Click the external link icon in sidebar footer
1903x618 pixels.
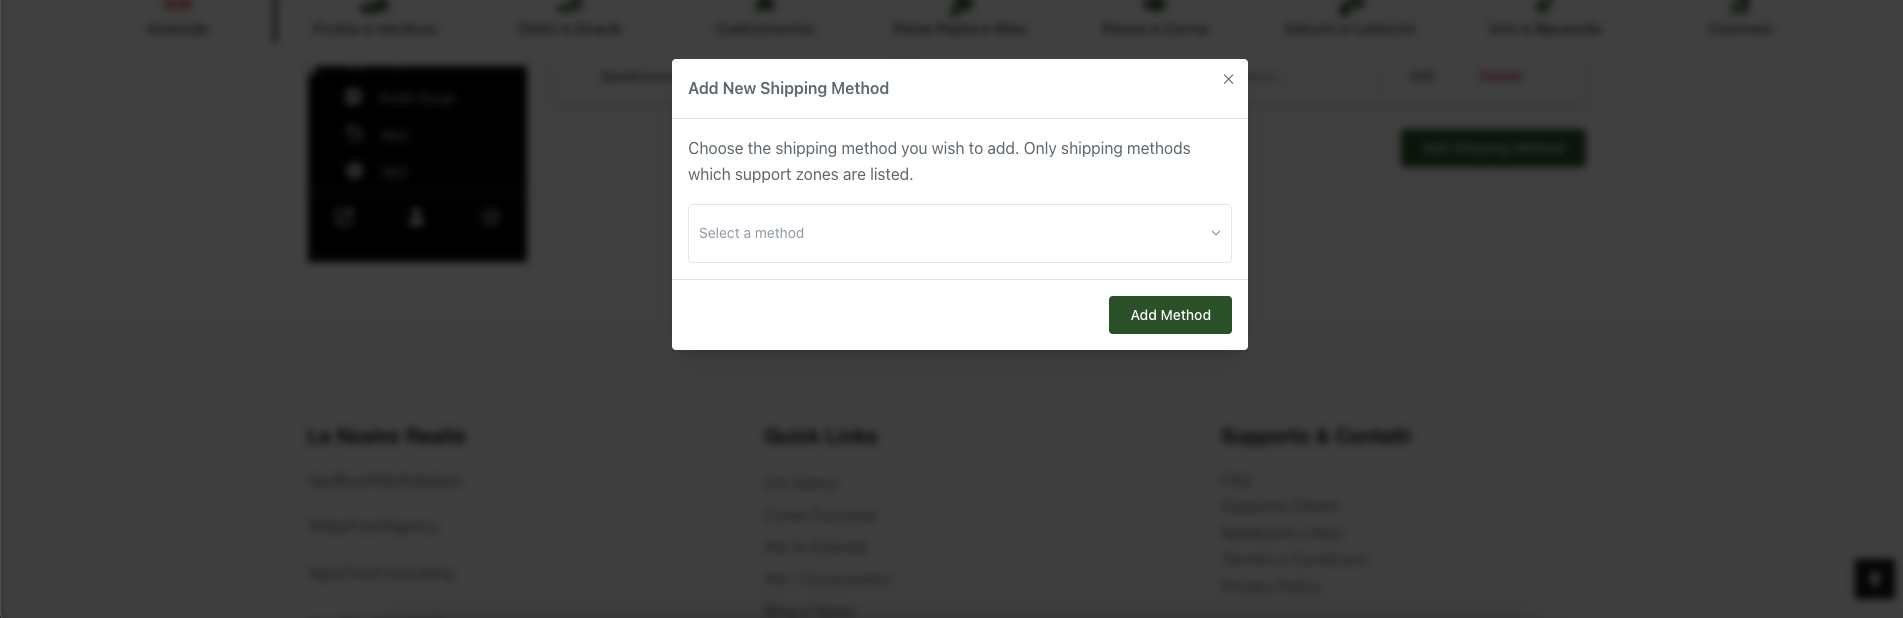click(x=345, y=217)
